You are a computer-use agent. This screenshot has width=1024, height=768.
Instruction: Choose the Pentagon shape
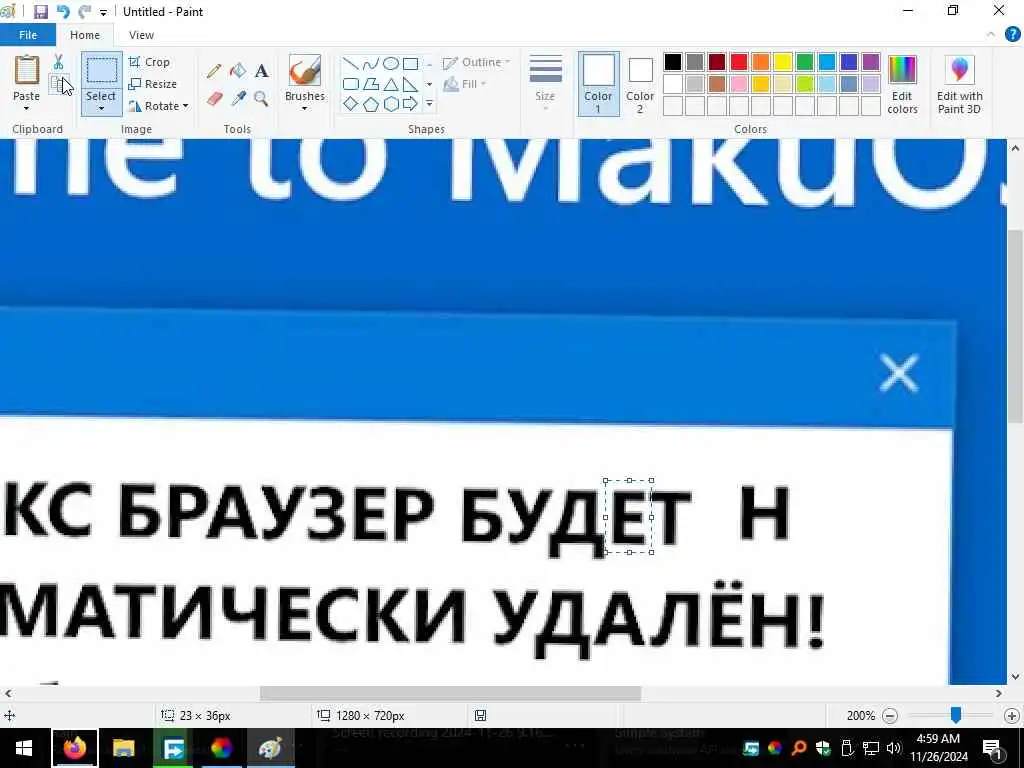click(x=370, y=104)
